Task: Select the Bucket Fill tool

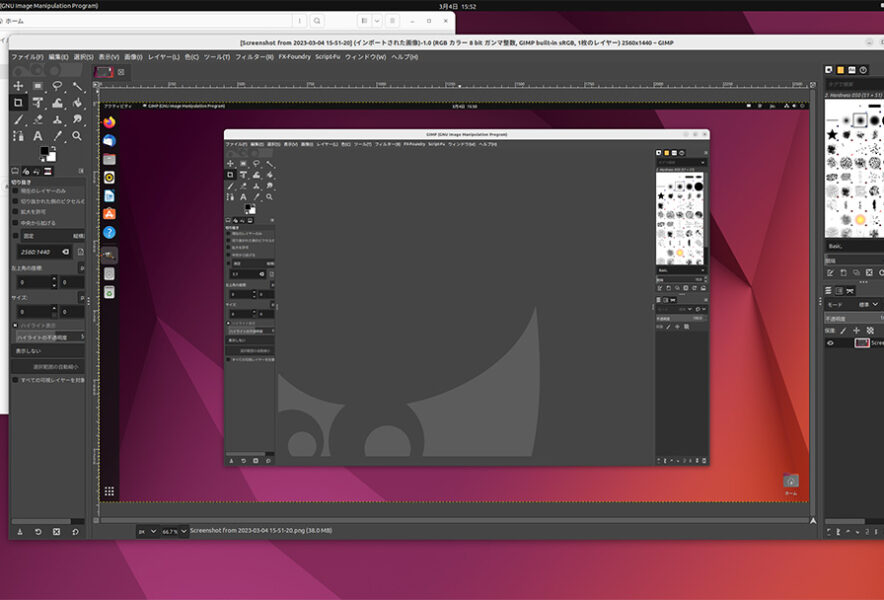Action: pos(77,103)
